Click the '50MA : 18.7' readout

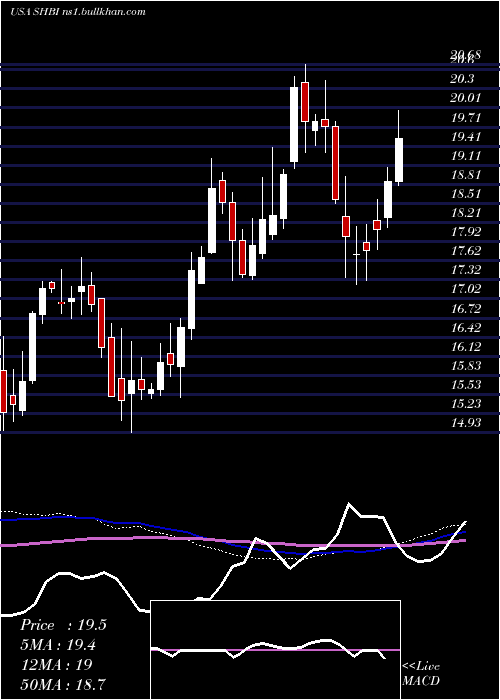click(63, 684)
